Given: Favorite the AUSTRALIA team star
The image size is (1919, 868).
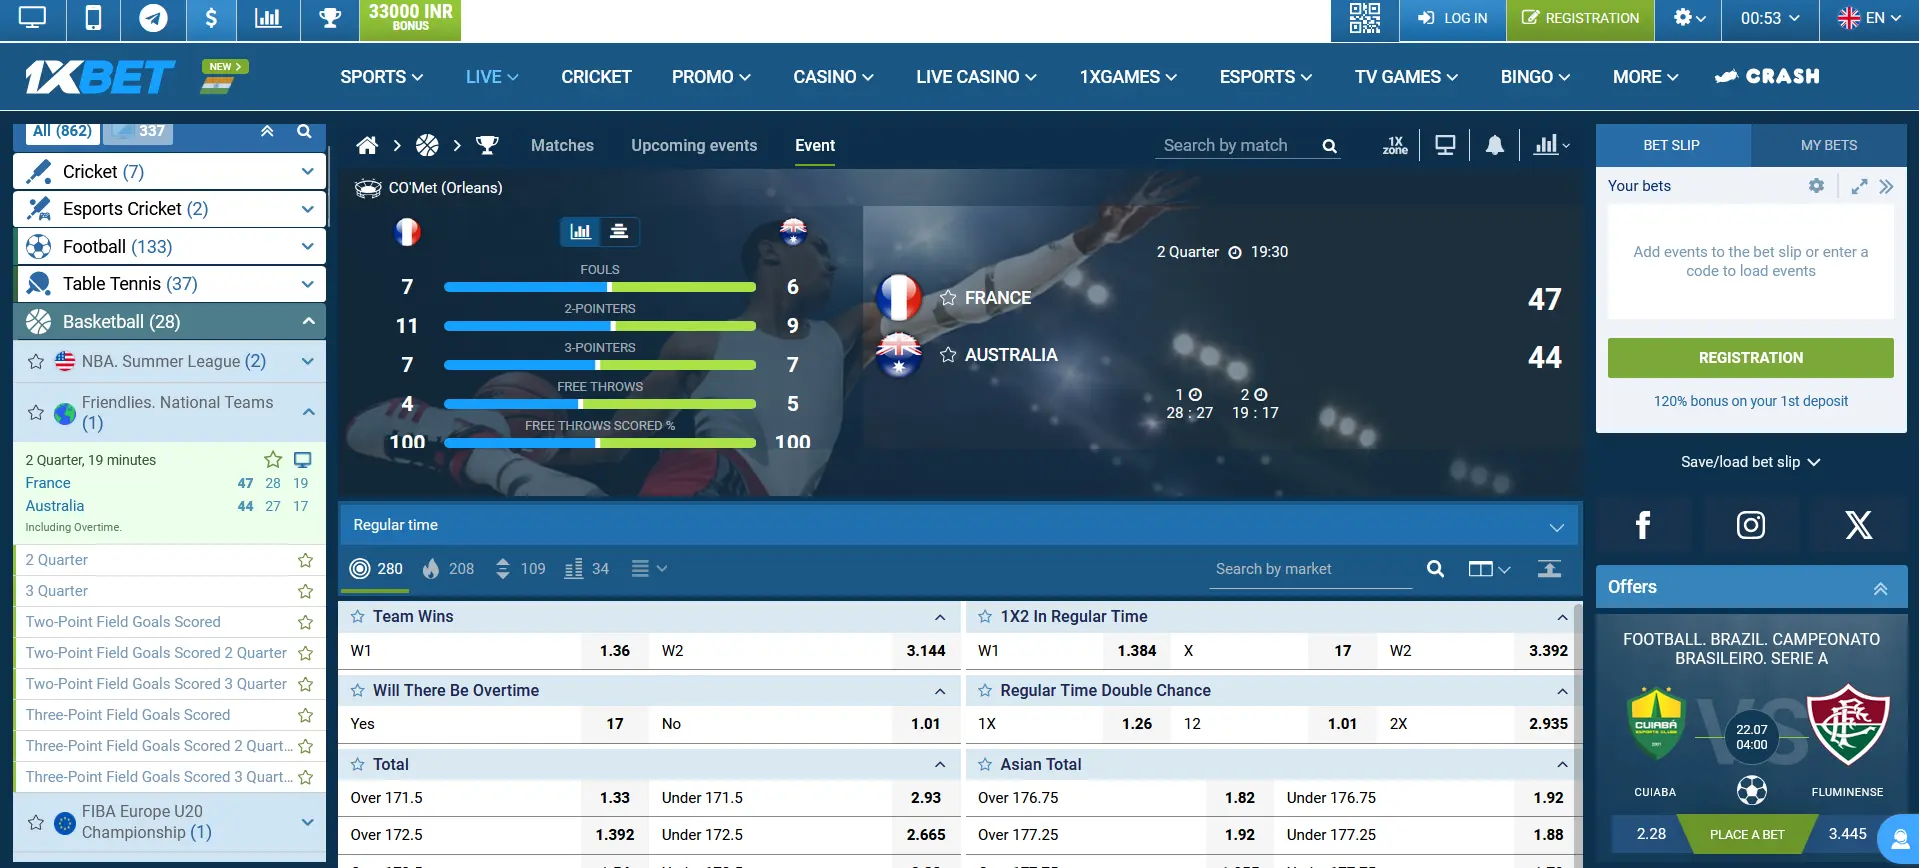Looking at the screenshot, I should point(948,355).
